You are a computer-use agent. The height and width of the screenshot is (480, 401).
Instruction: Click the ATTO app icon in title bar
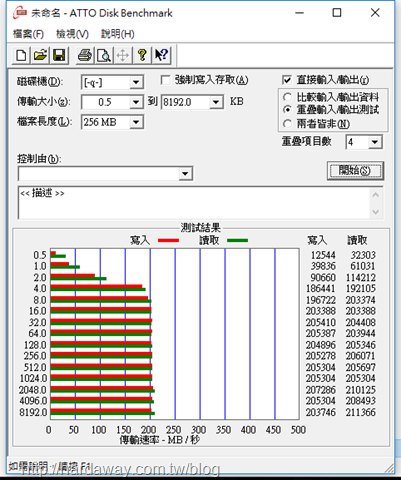point(20,13)
